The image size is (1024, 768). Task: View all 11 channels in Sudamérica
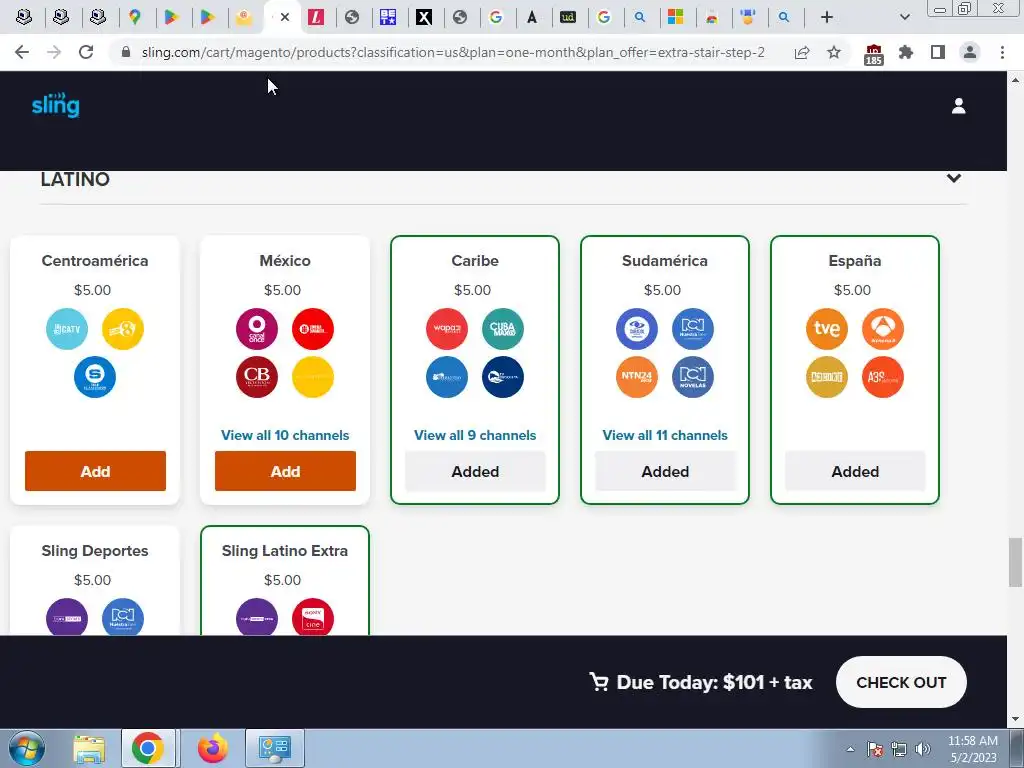(665, 435)
